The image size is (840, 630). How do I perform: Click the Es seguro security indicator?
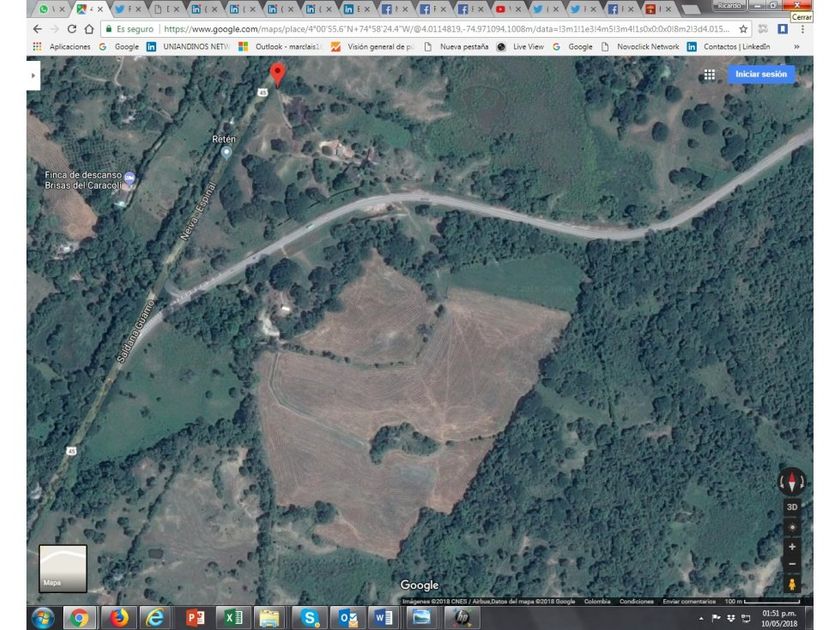click(x=130, y=29)
